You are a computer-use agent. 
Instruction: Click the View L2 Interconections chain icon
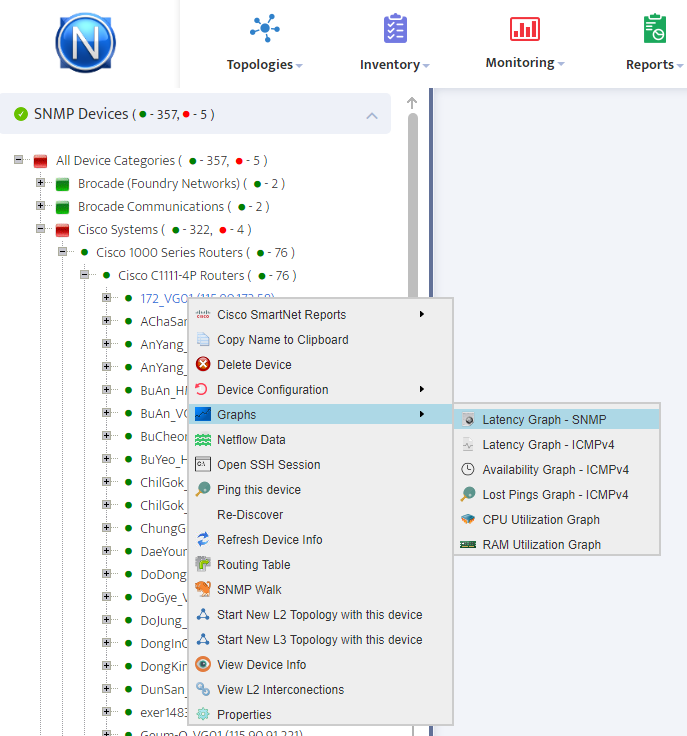pyautogui.click(x=203, y=689)
